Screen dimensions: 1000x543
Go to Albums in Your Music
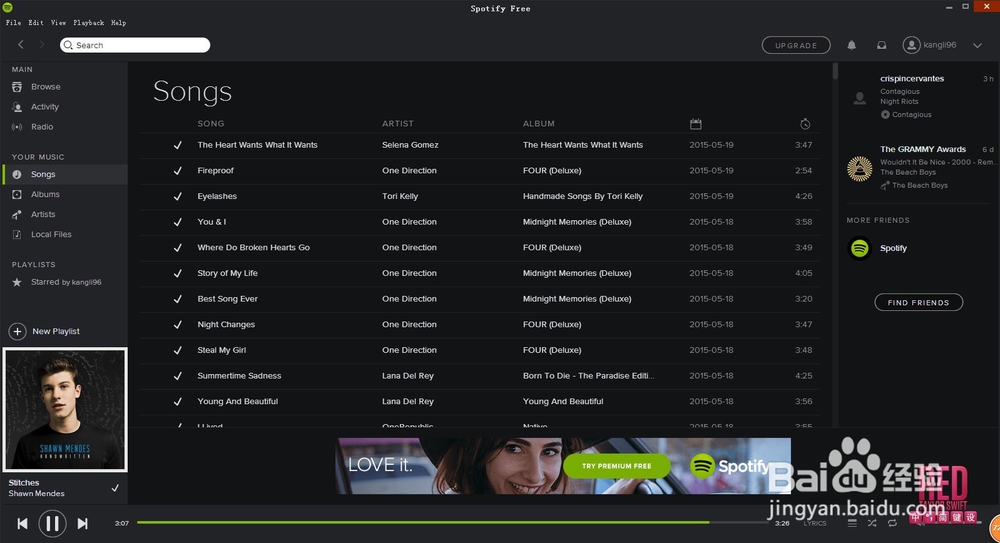45,195
